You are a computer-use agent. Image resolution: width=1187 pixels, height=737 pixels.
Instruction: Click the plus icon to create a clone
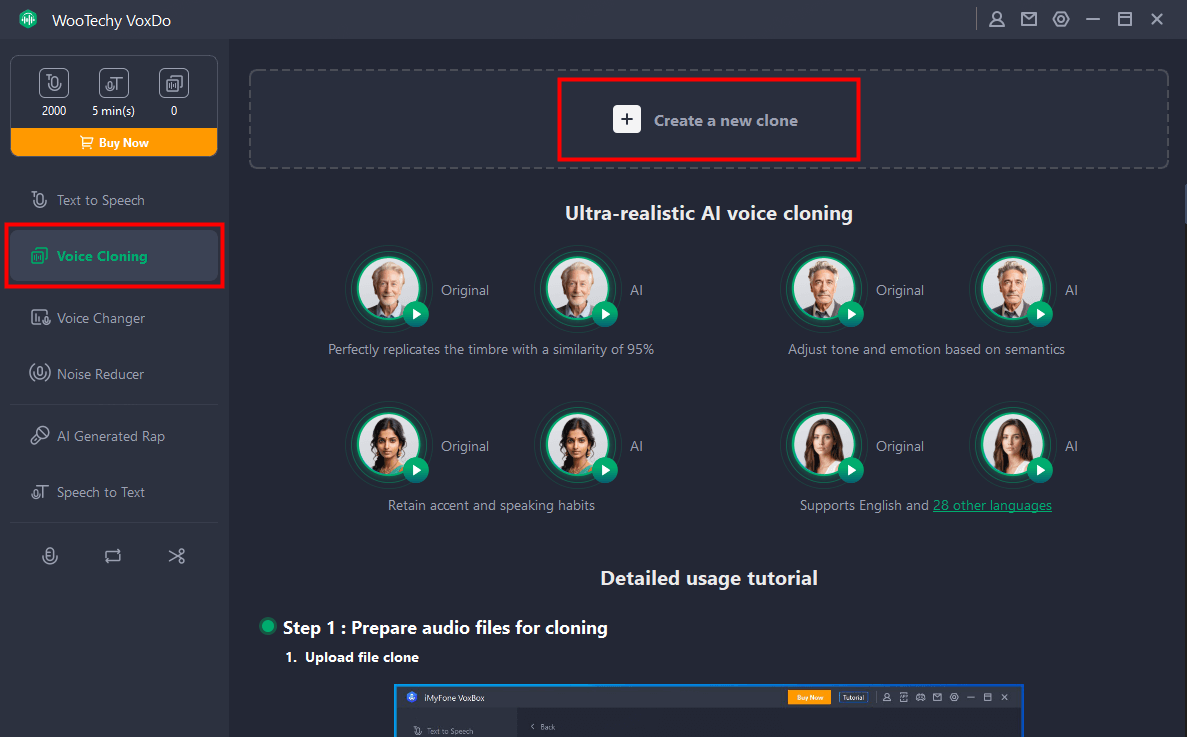(627, 120)
